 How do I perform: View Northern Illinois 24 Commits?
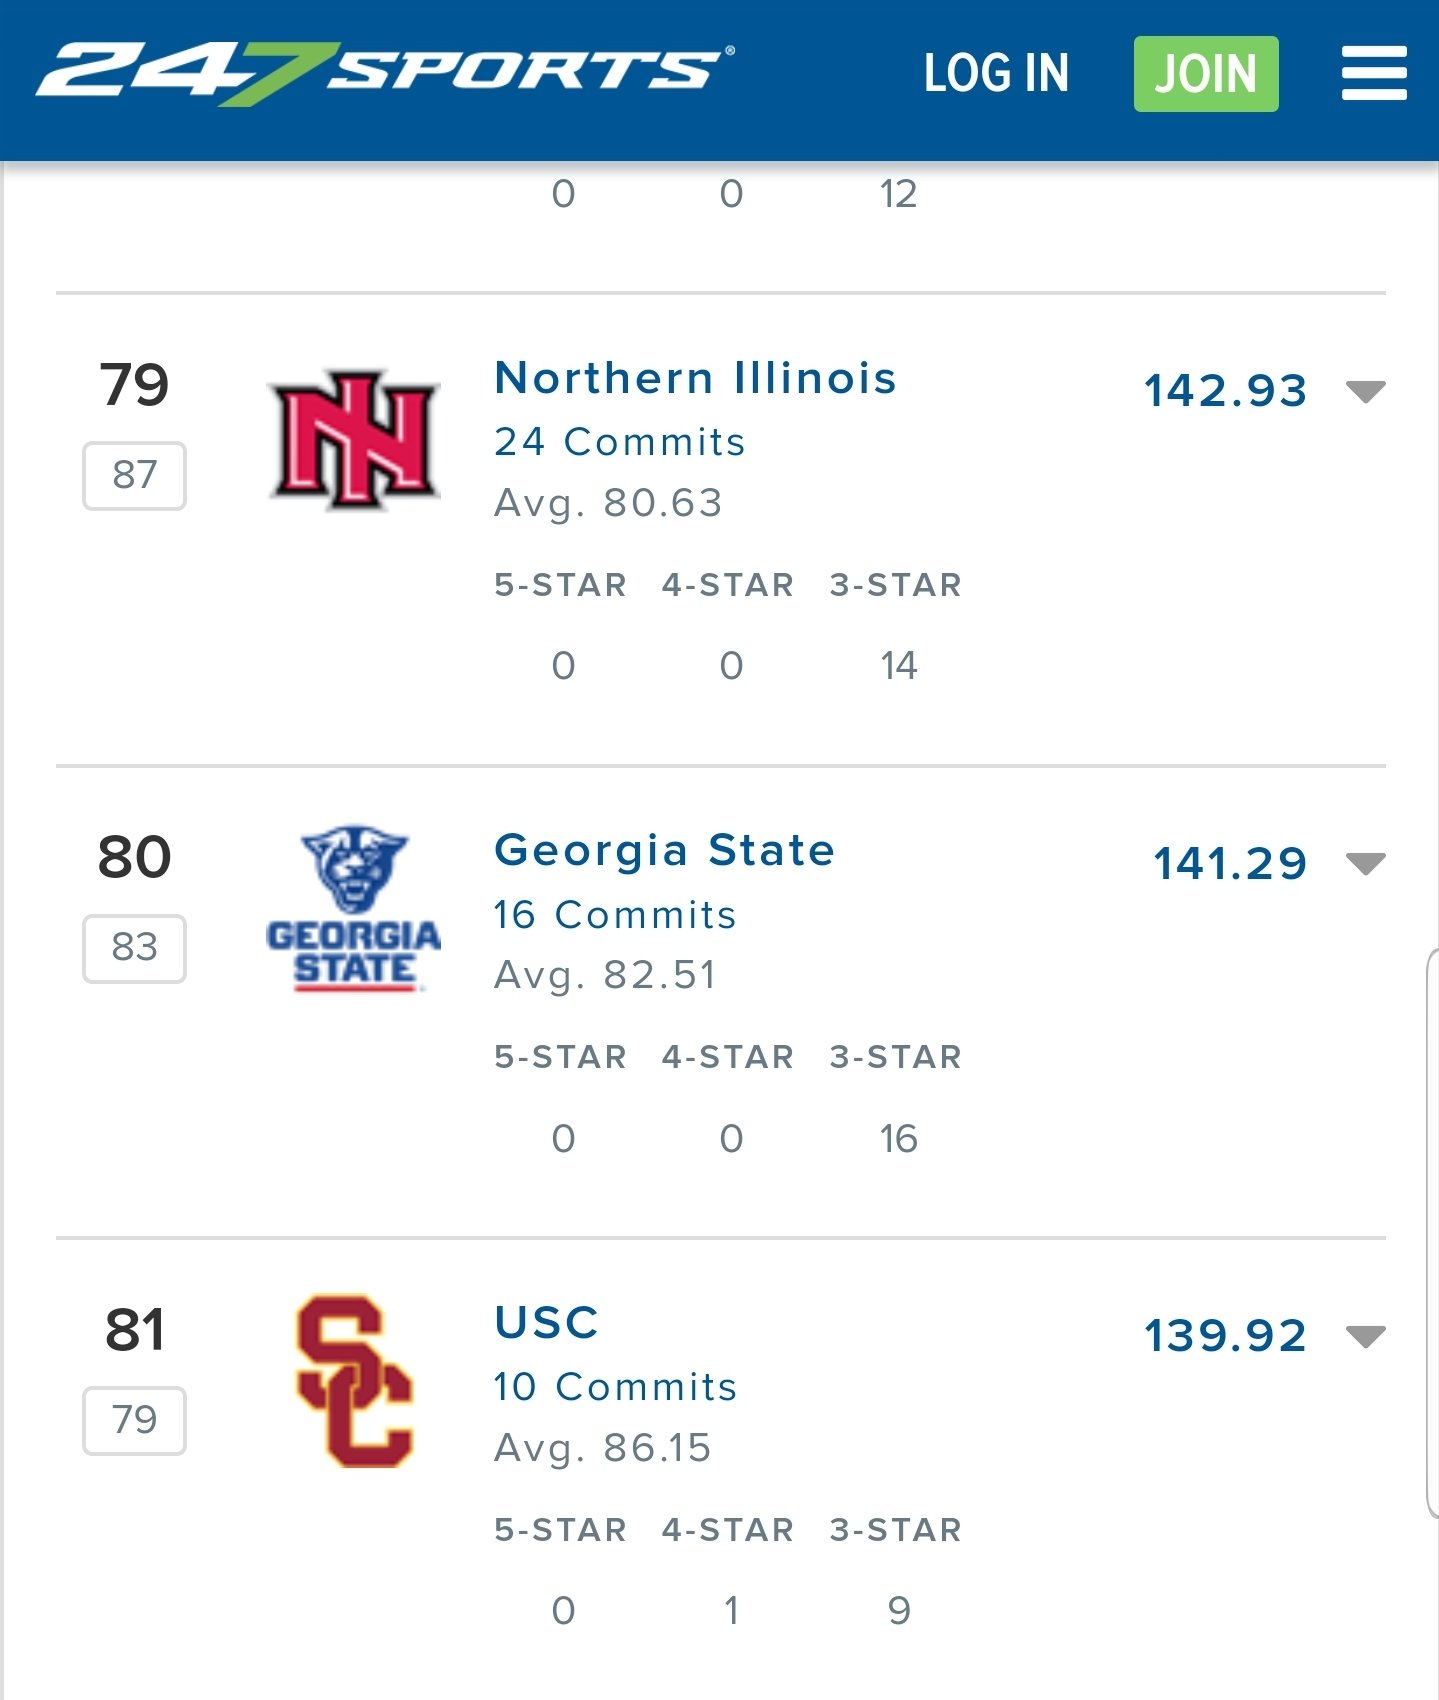click(620, 441)
